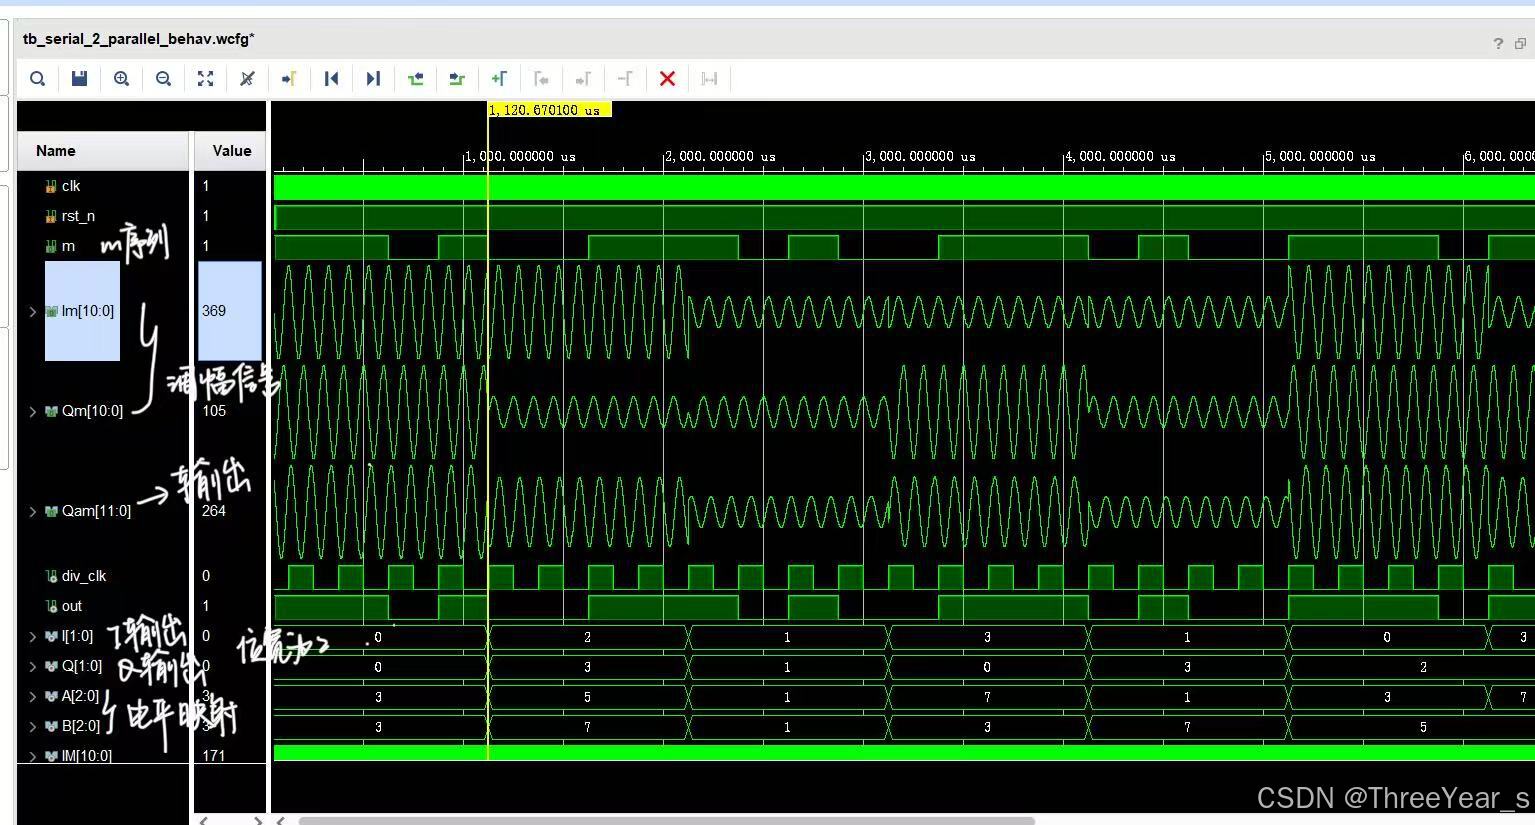The width and height of the screenshot is (1535, 825).
Task: Select the div_clk signal
Action: click(84, 576)
